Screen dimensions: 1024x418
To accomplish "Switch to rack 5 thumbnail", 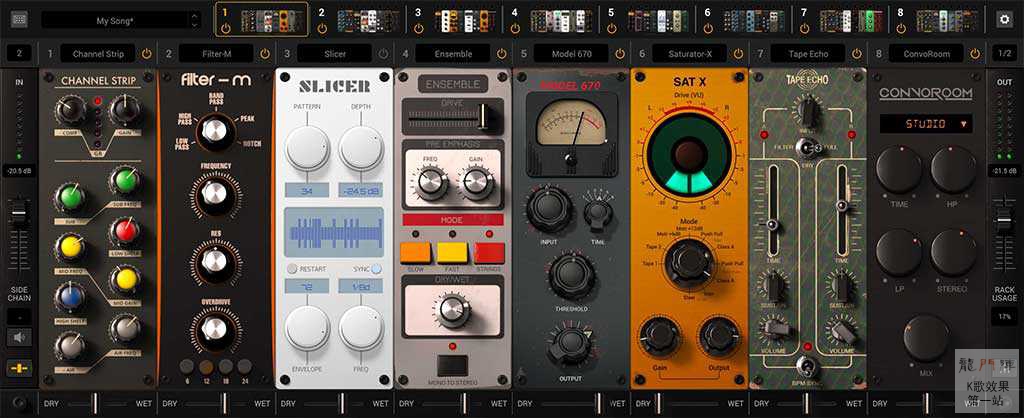I will click(x=658, y=21).
